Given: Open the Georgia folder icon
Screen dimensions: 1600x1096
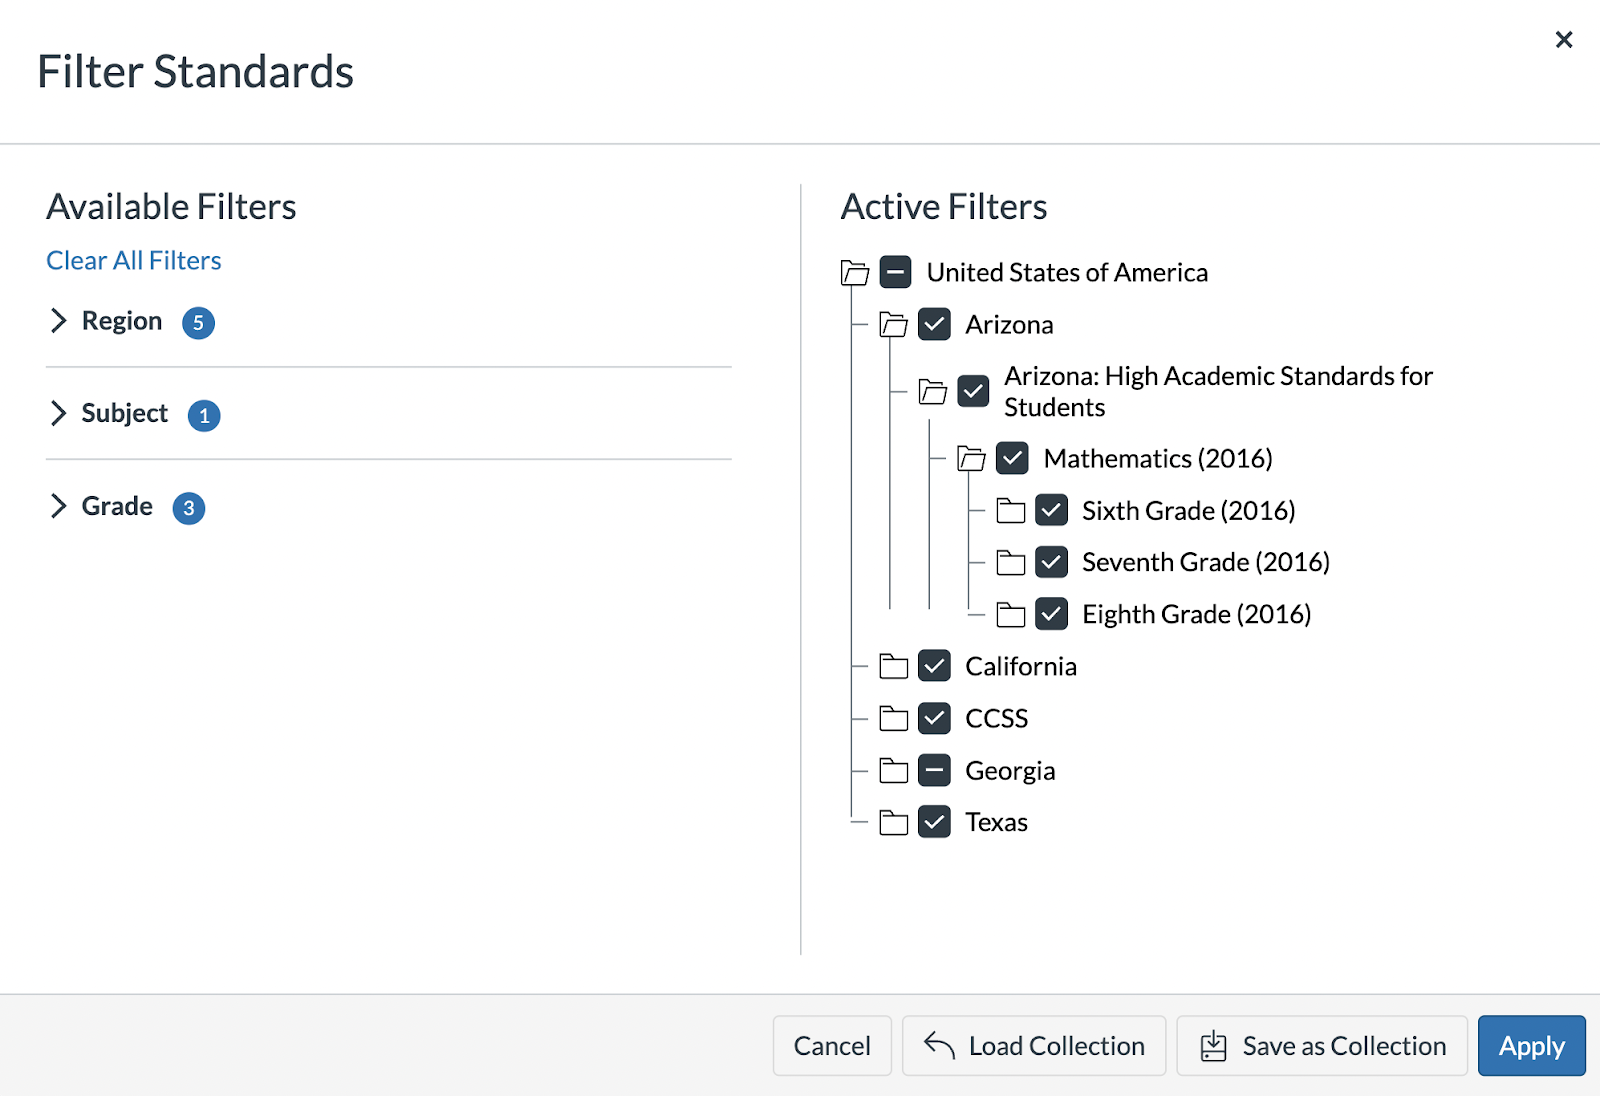Looking at the screenshot, I should click(893, 771).
